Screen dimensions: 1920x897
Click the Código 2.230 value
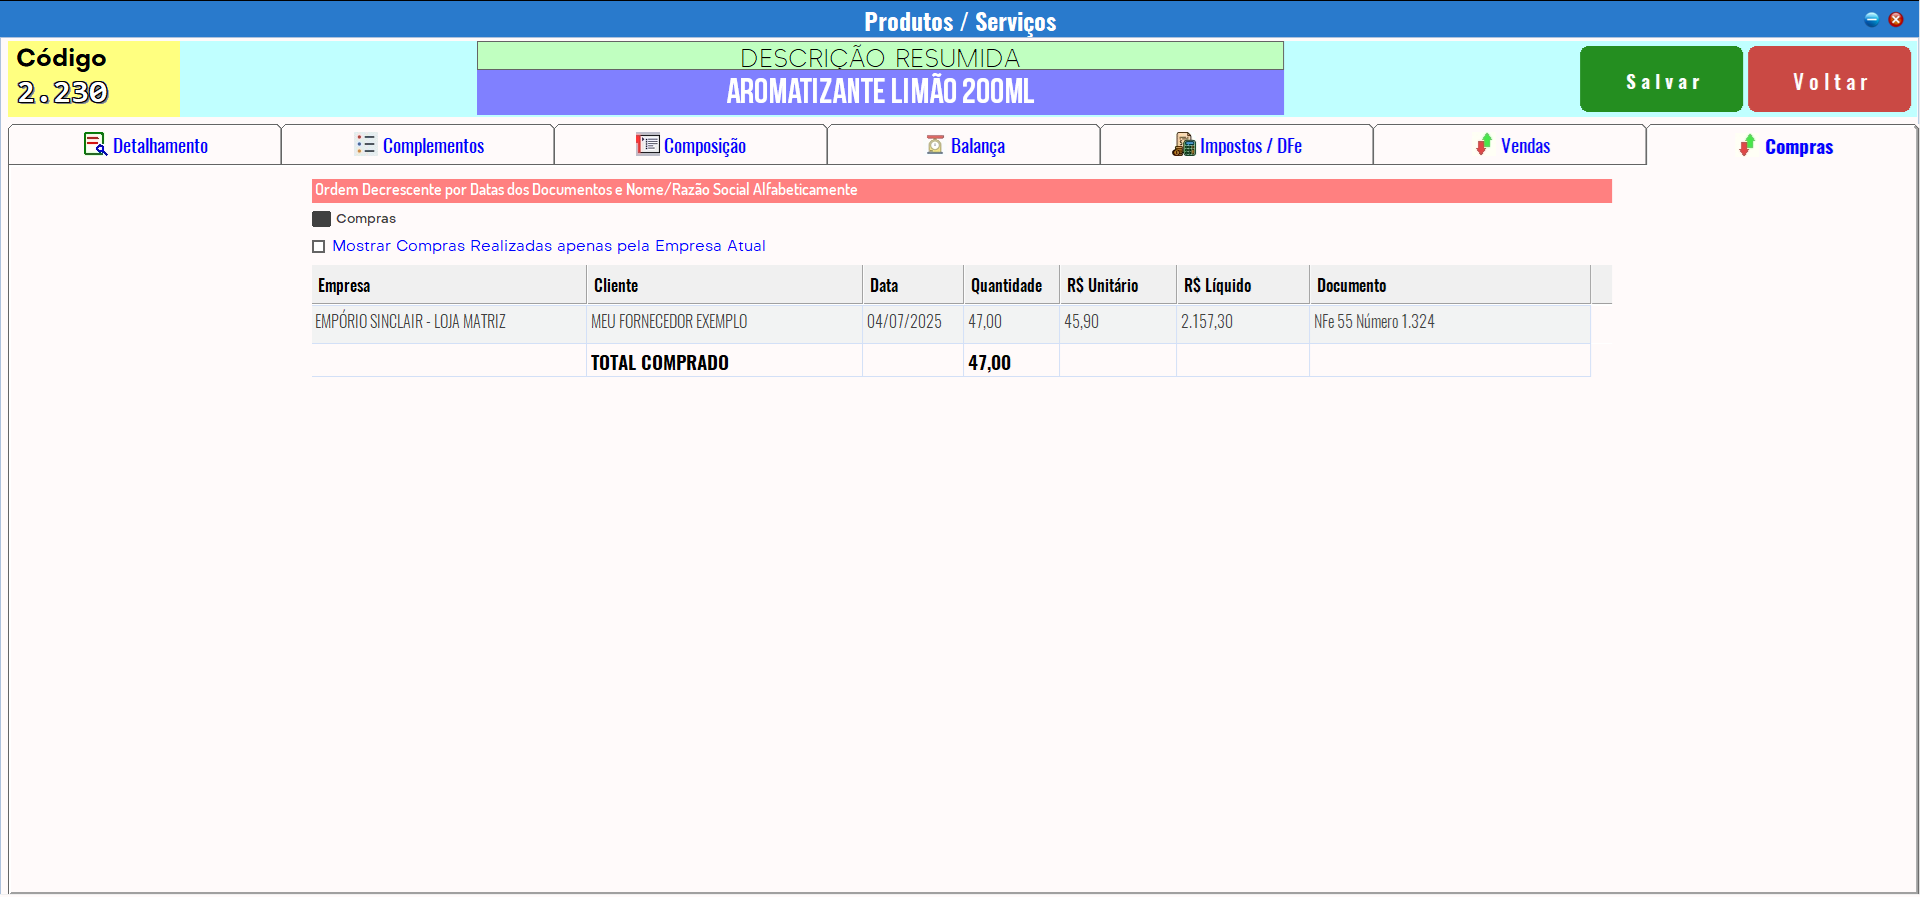pos(63,93)
